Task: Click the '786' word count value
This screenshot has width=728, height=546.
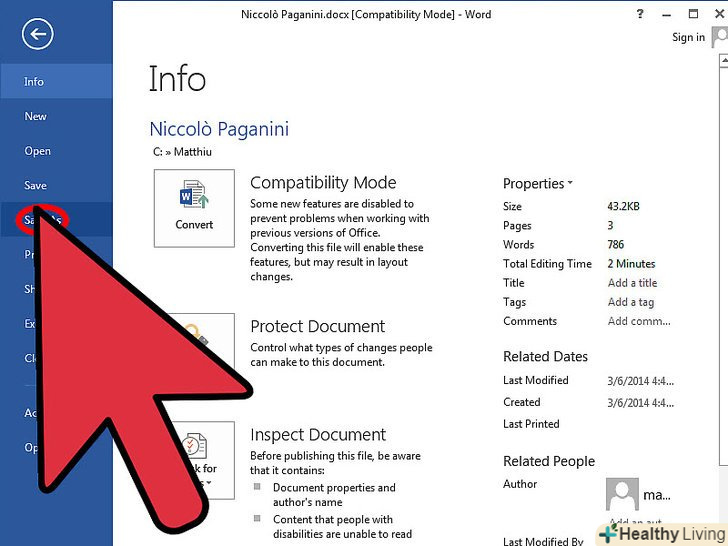Action: [616, 244]
